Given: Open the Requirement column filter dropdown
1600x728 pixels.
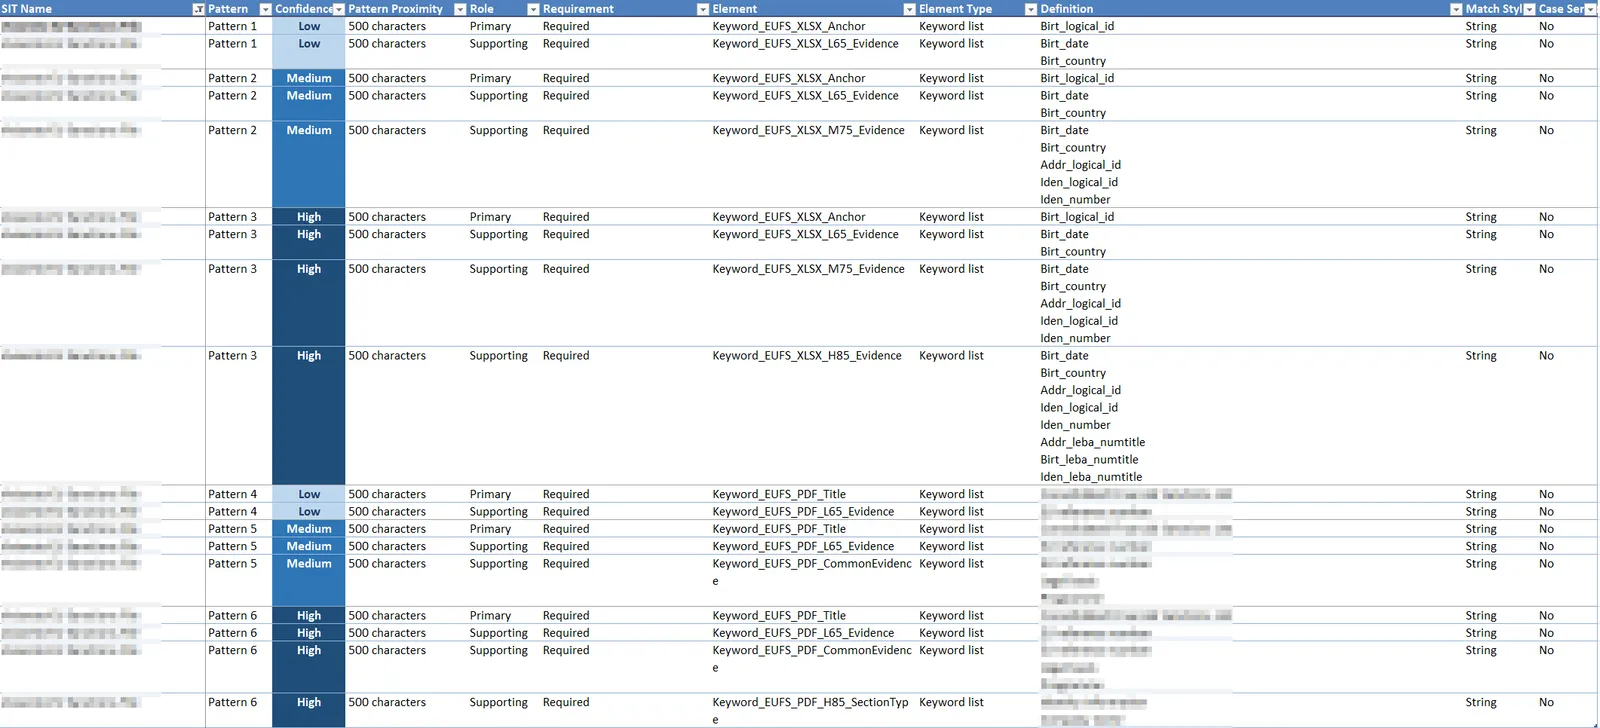Looking at the screenshot, I should (702, 9).
